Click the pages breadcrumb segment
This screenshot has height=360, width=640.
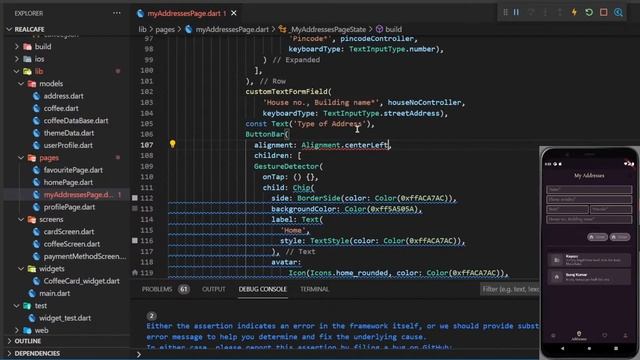tap(165, 29)
